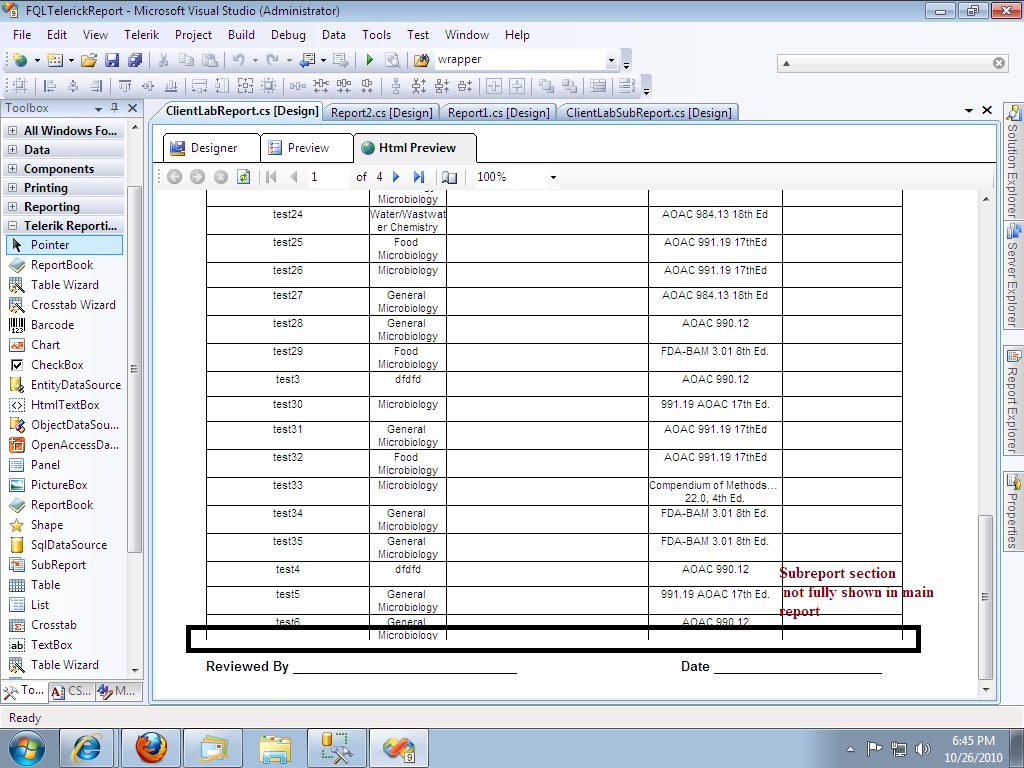Toggle the Toolbox auto-hide pin

115,108
